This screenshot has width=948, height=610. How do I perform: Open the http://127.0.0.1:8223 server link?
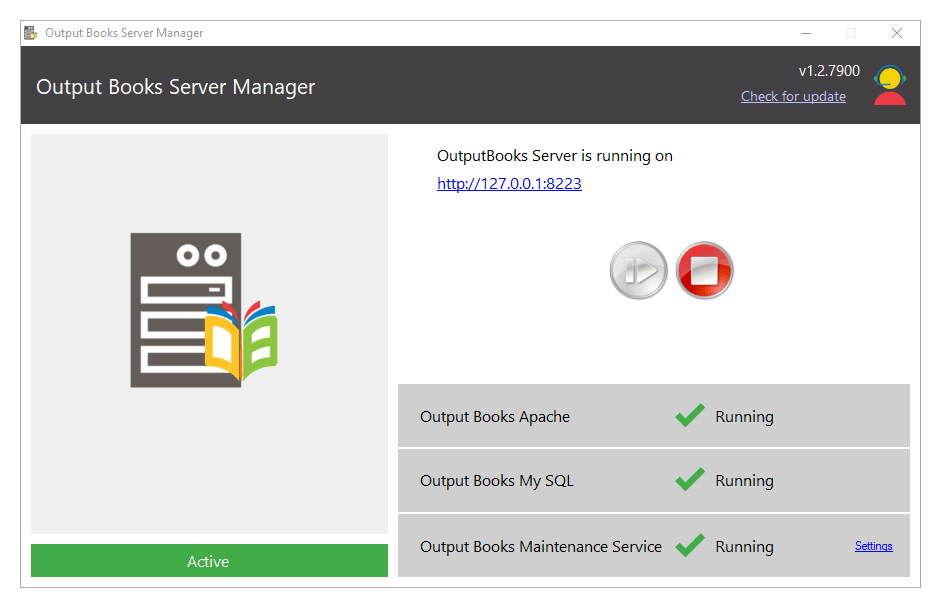pyautogui.click(x=509, y=183)
